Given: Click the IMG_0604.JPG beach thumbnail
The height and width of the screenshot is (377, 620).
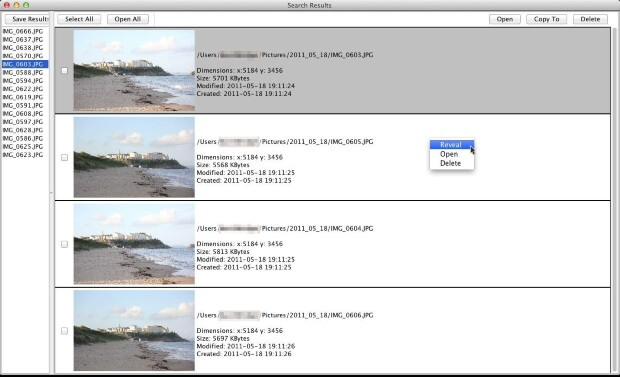Looking at the screenshot, I should 134,244.
